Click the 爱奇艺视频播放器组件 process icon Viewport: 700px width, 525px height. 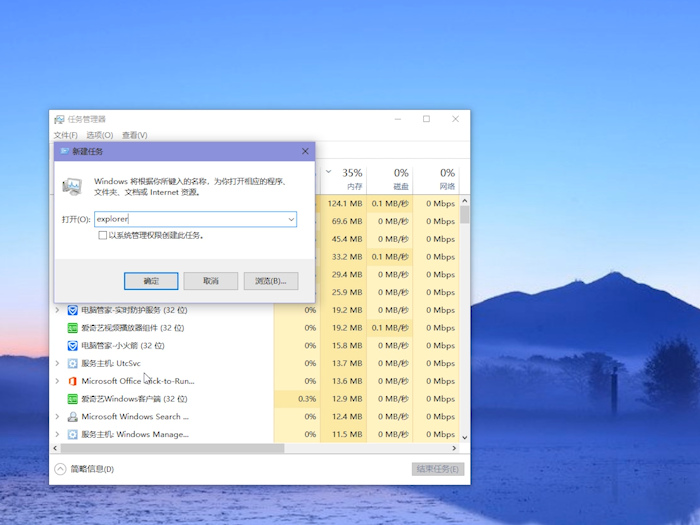tap(72, 328)
